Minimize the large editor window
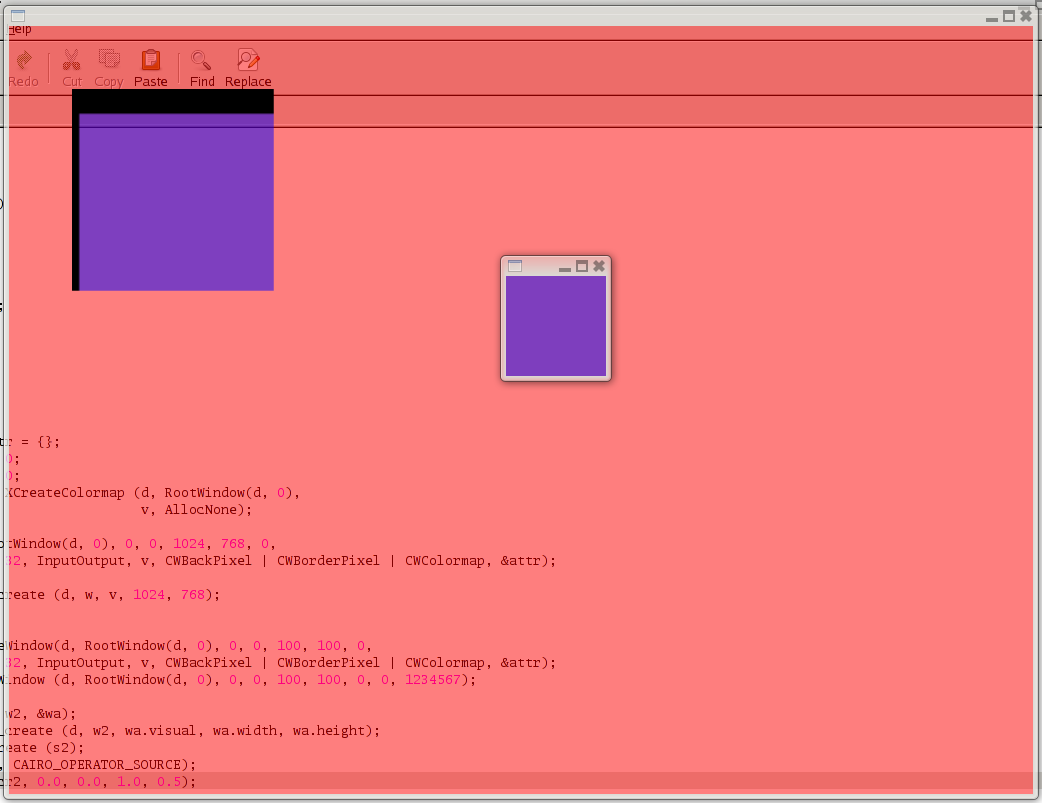This screenshot has width=1042, height=803. (992, 17)
